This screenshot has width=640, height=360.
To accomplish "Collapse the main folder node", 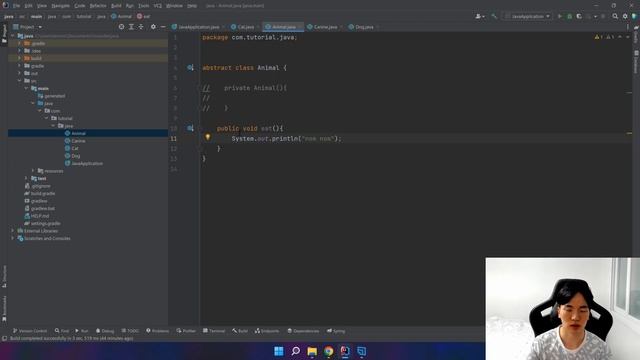I will [x=26, y=88].
